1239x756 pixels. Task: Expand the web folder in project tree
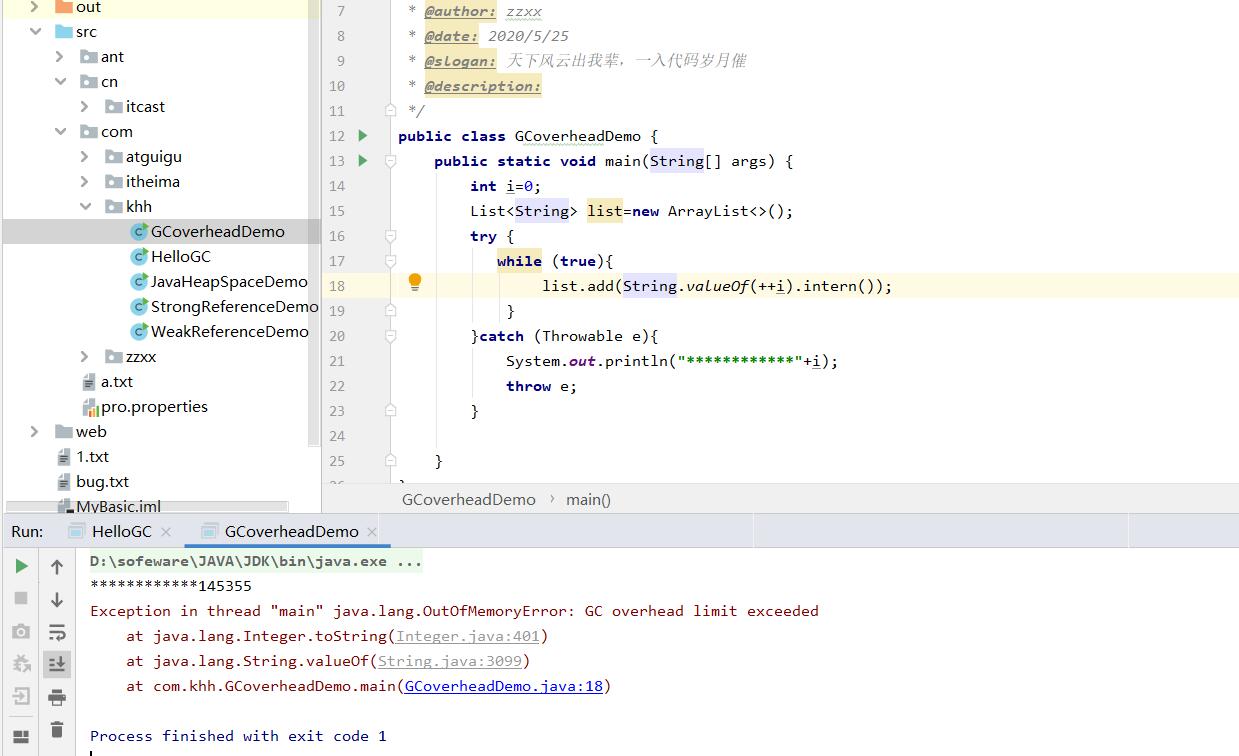pyautogui.click(x=35, y=432)
